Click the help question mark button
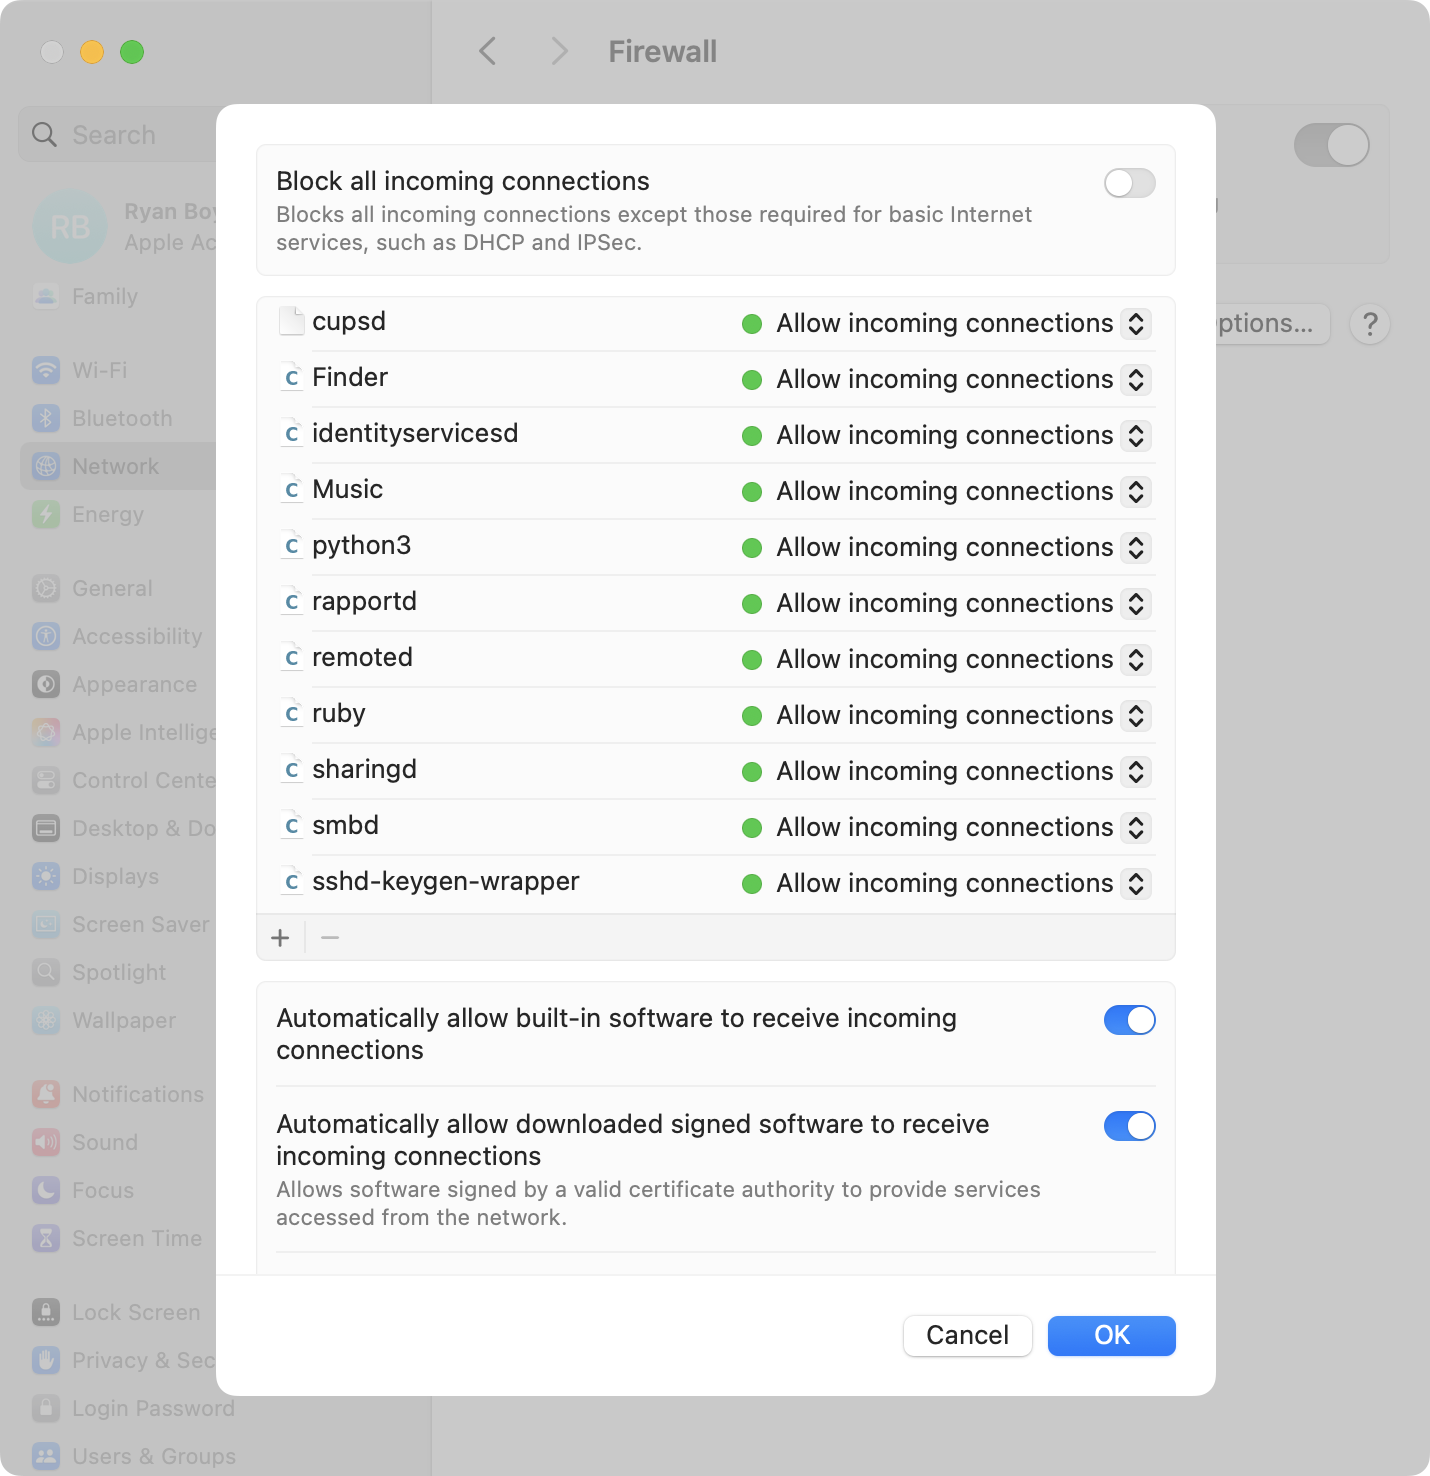 1369,324
